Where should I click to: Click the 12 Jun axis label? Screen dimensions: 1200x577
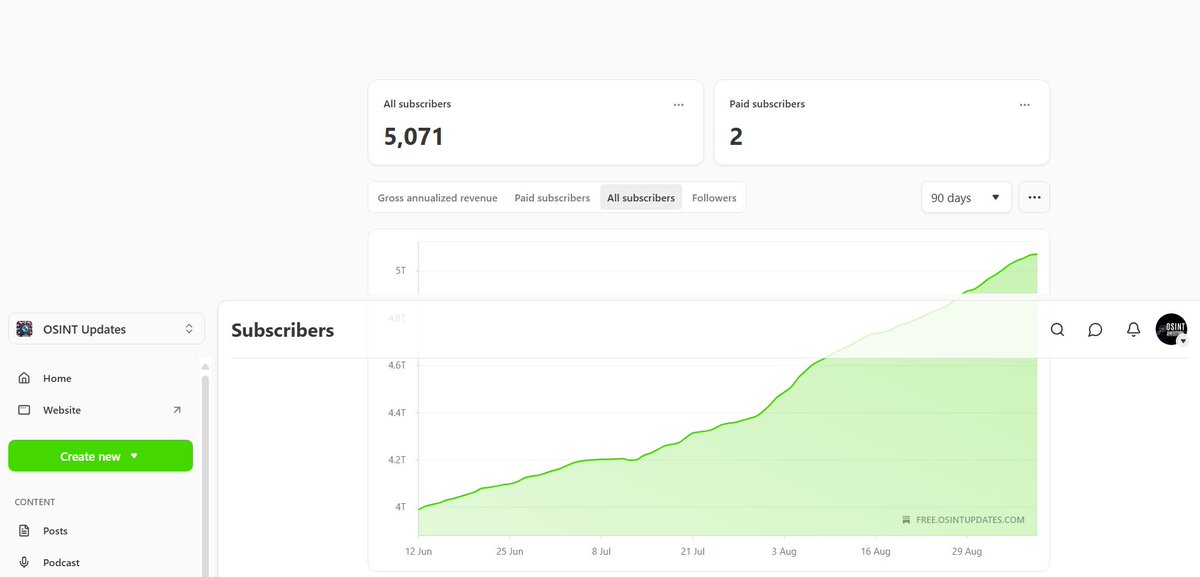tap(418, 551)
